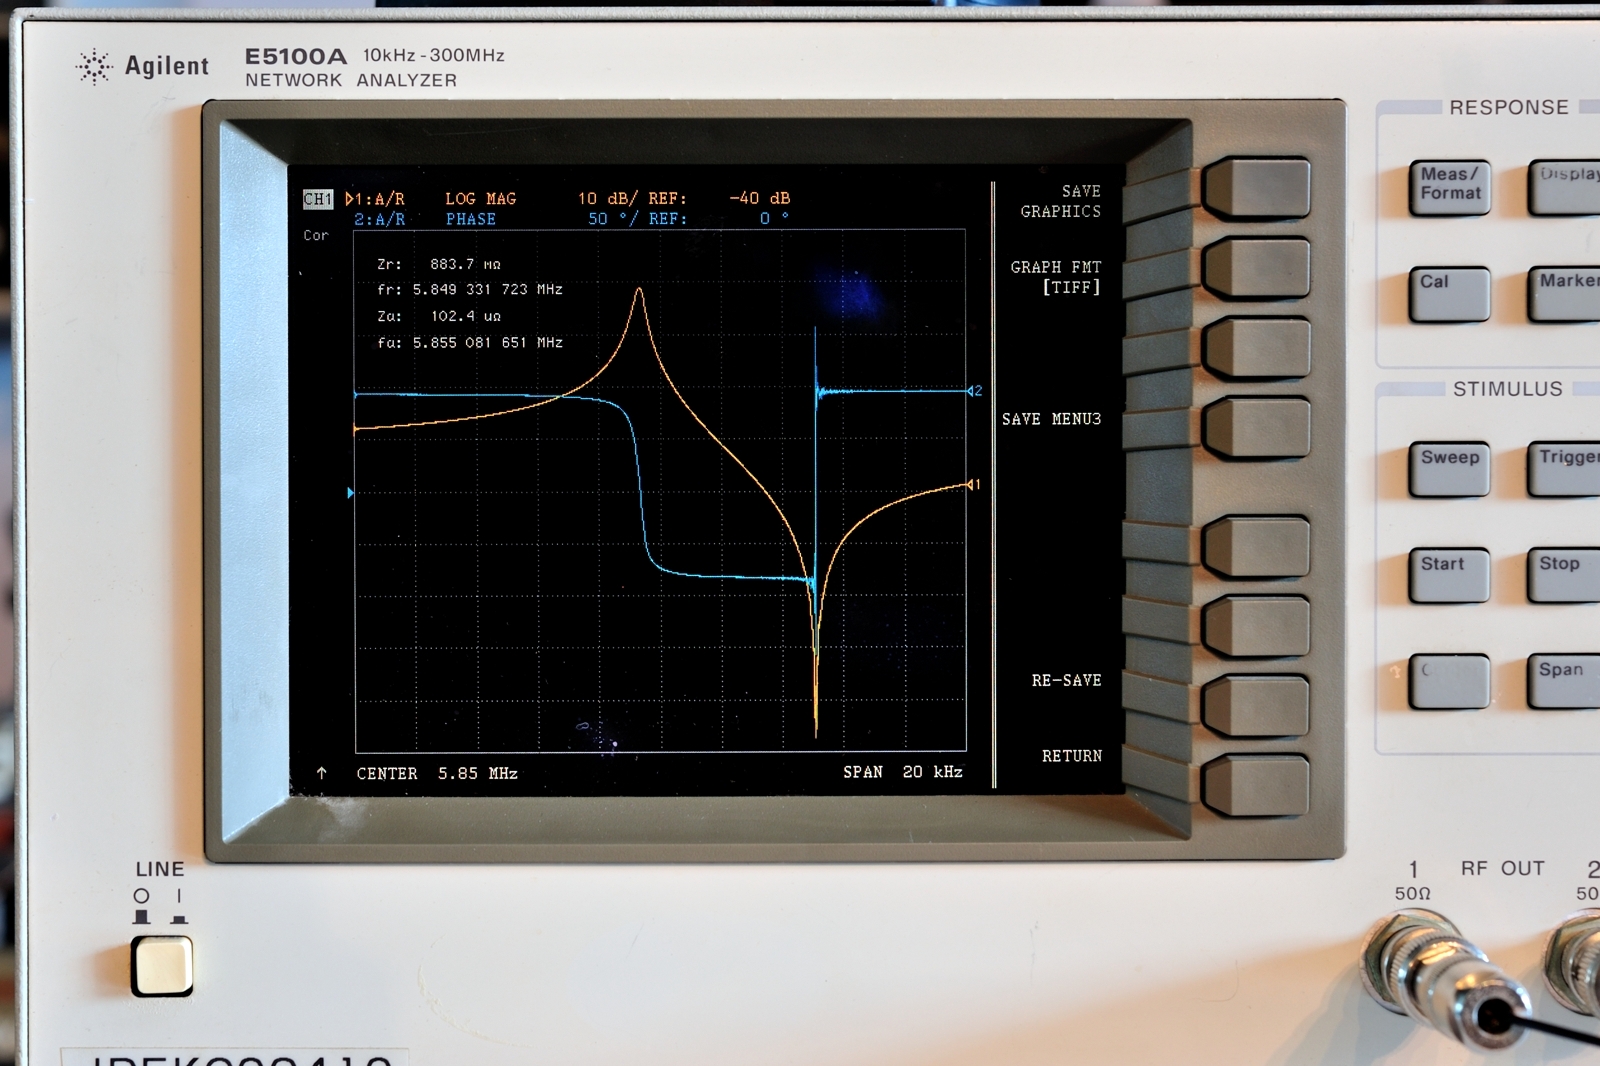Click the CH1 channel indicator
The height and width of the screenshot is (1066, 1600).
click(x=317, y=199)
